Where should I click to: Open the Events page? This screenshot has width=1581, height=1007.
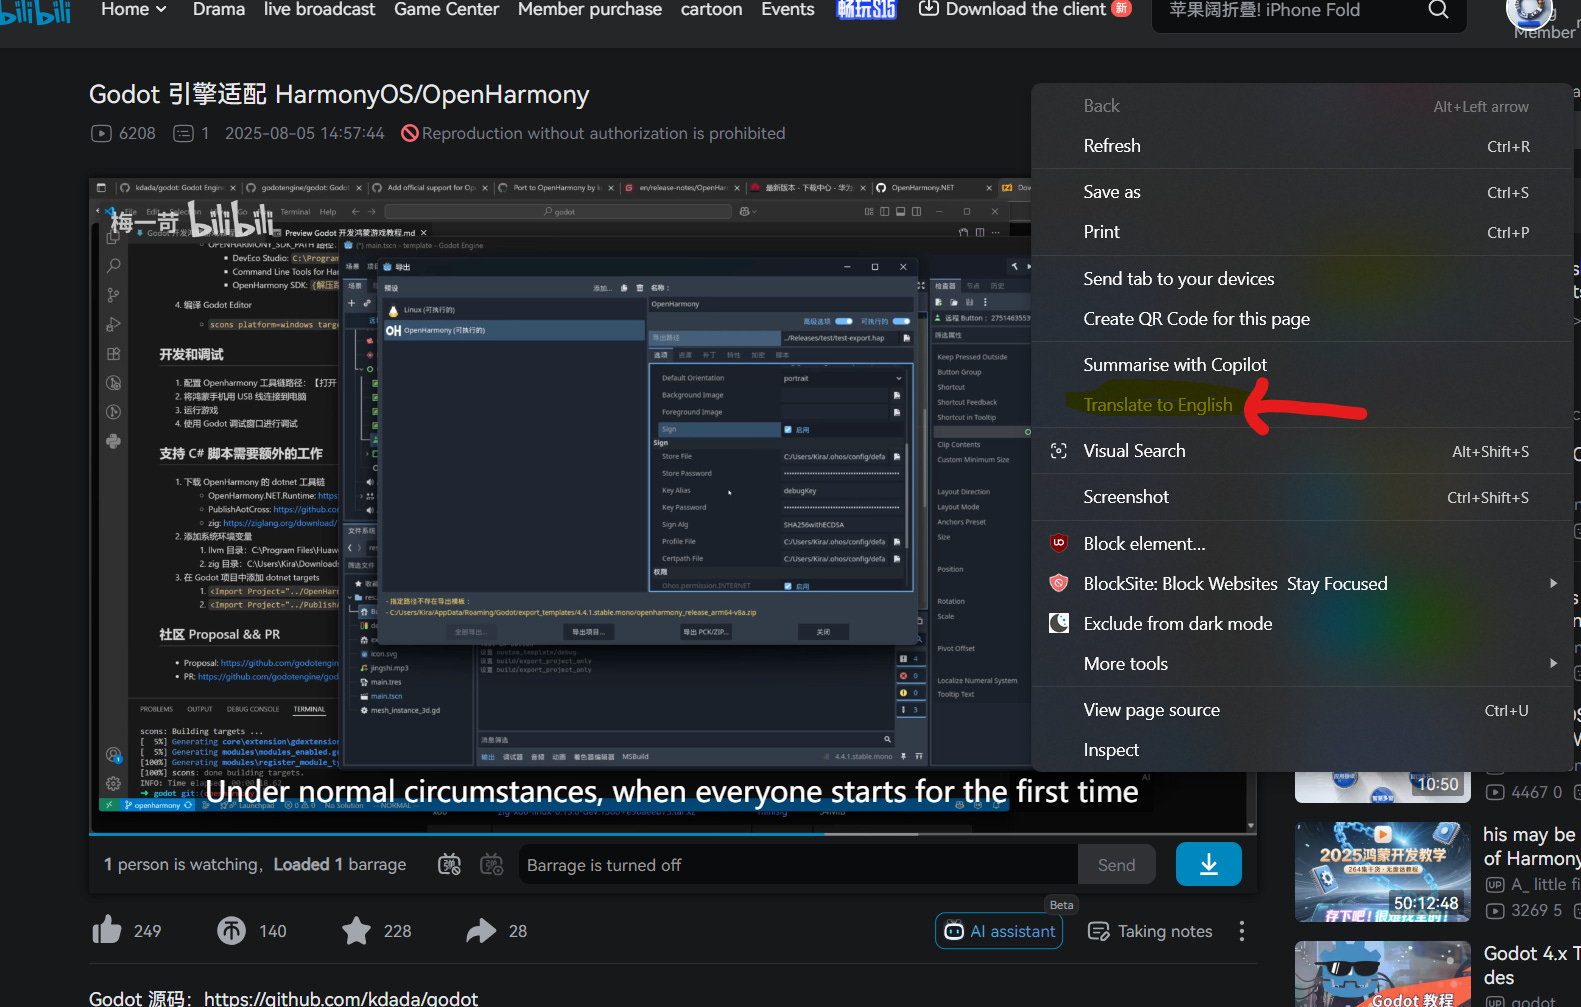[x=787, y=9]
